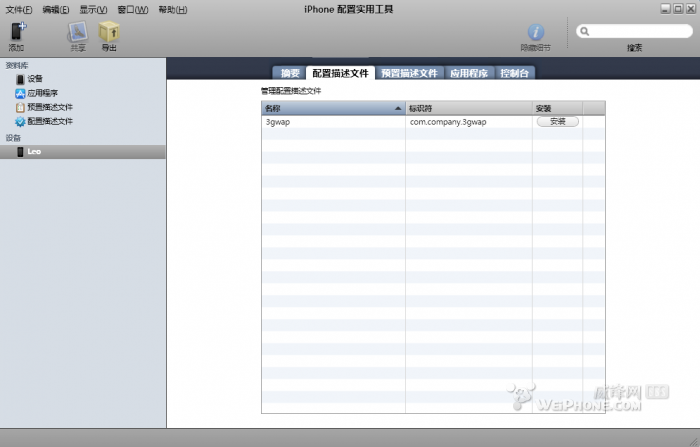Click Install (安装) button for 3gwap
Viewport: 700px width, 447px height.
[558, 121]
